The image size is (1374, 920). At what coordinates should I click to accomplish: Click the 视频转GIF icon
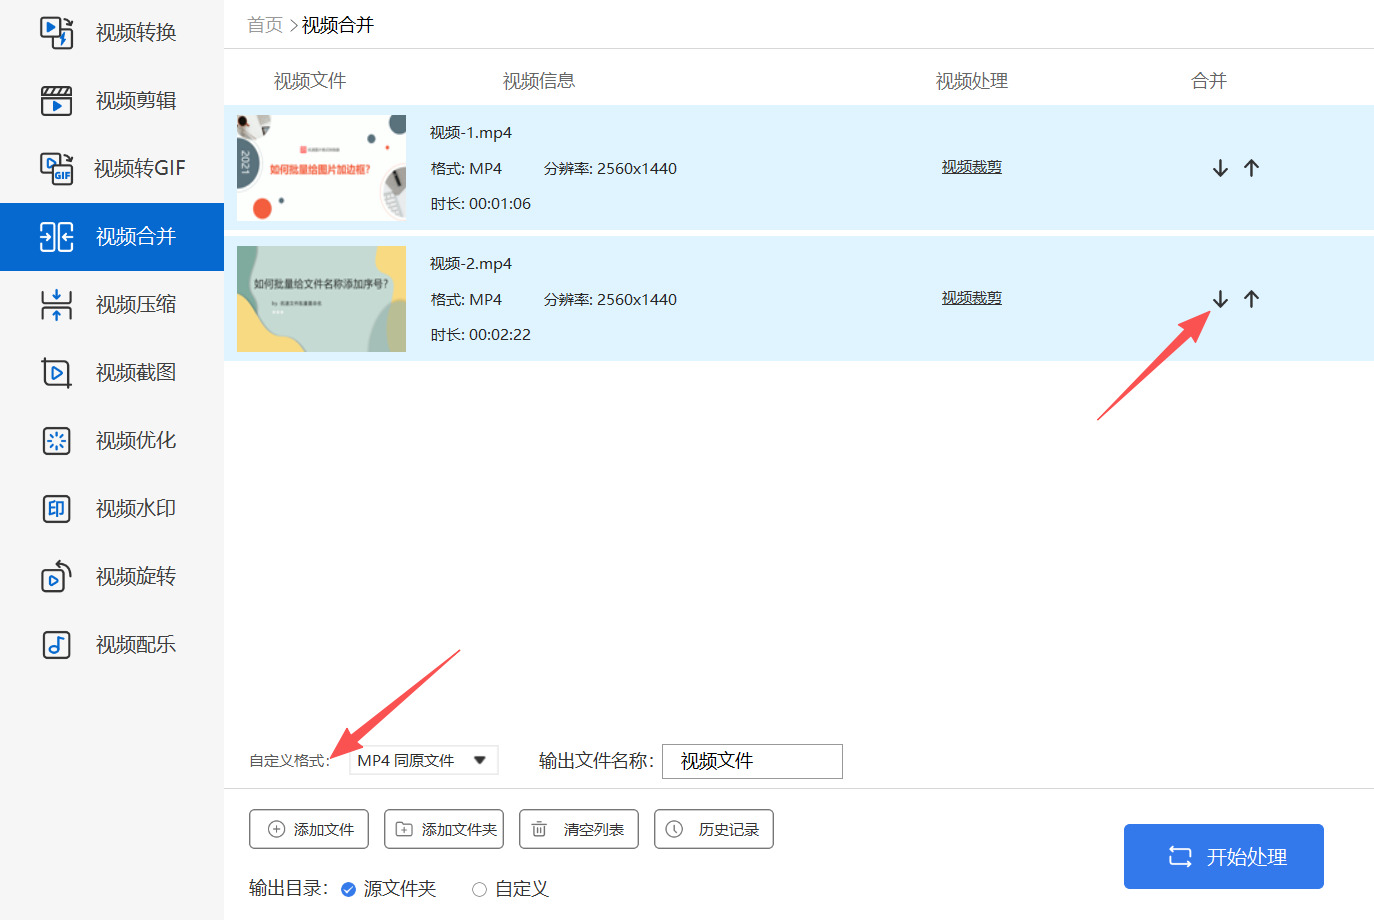(56, 168)
